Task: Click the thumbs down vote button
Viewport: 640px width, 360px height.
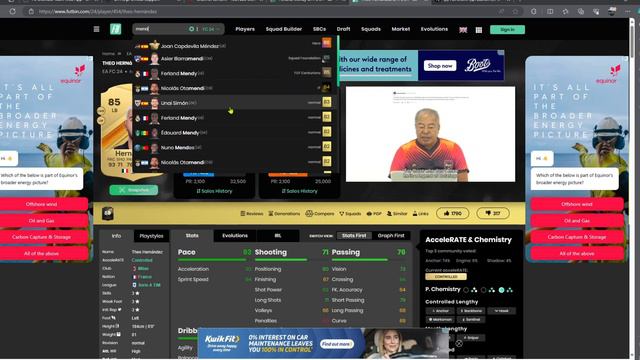Action: click(493, 213)
